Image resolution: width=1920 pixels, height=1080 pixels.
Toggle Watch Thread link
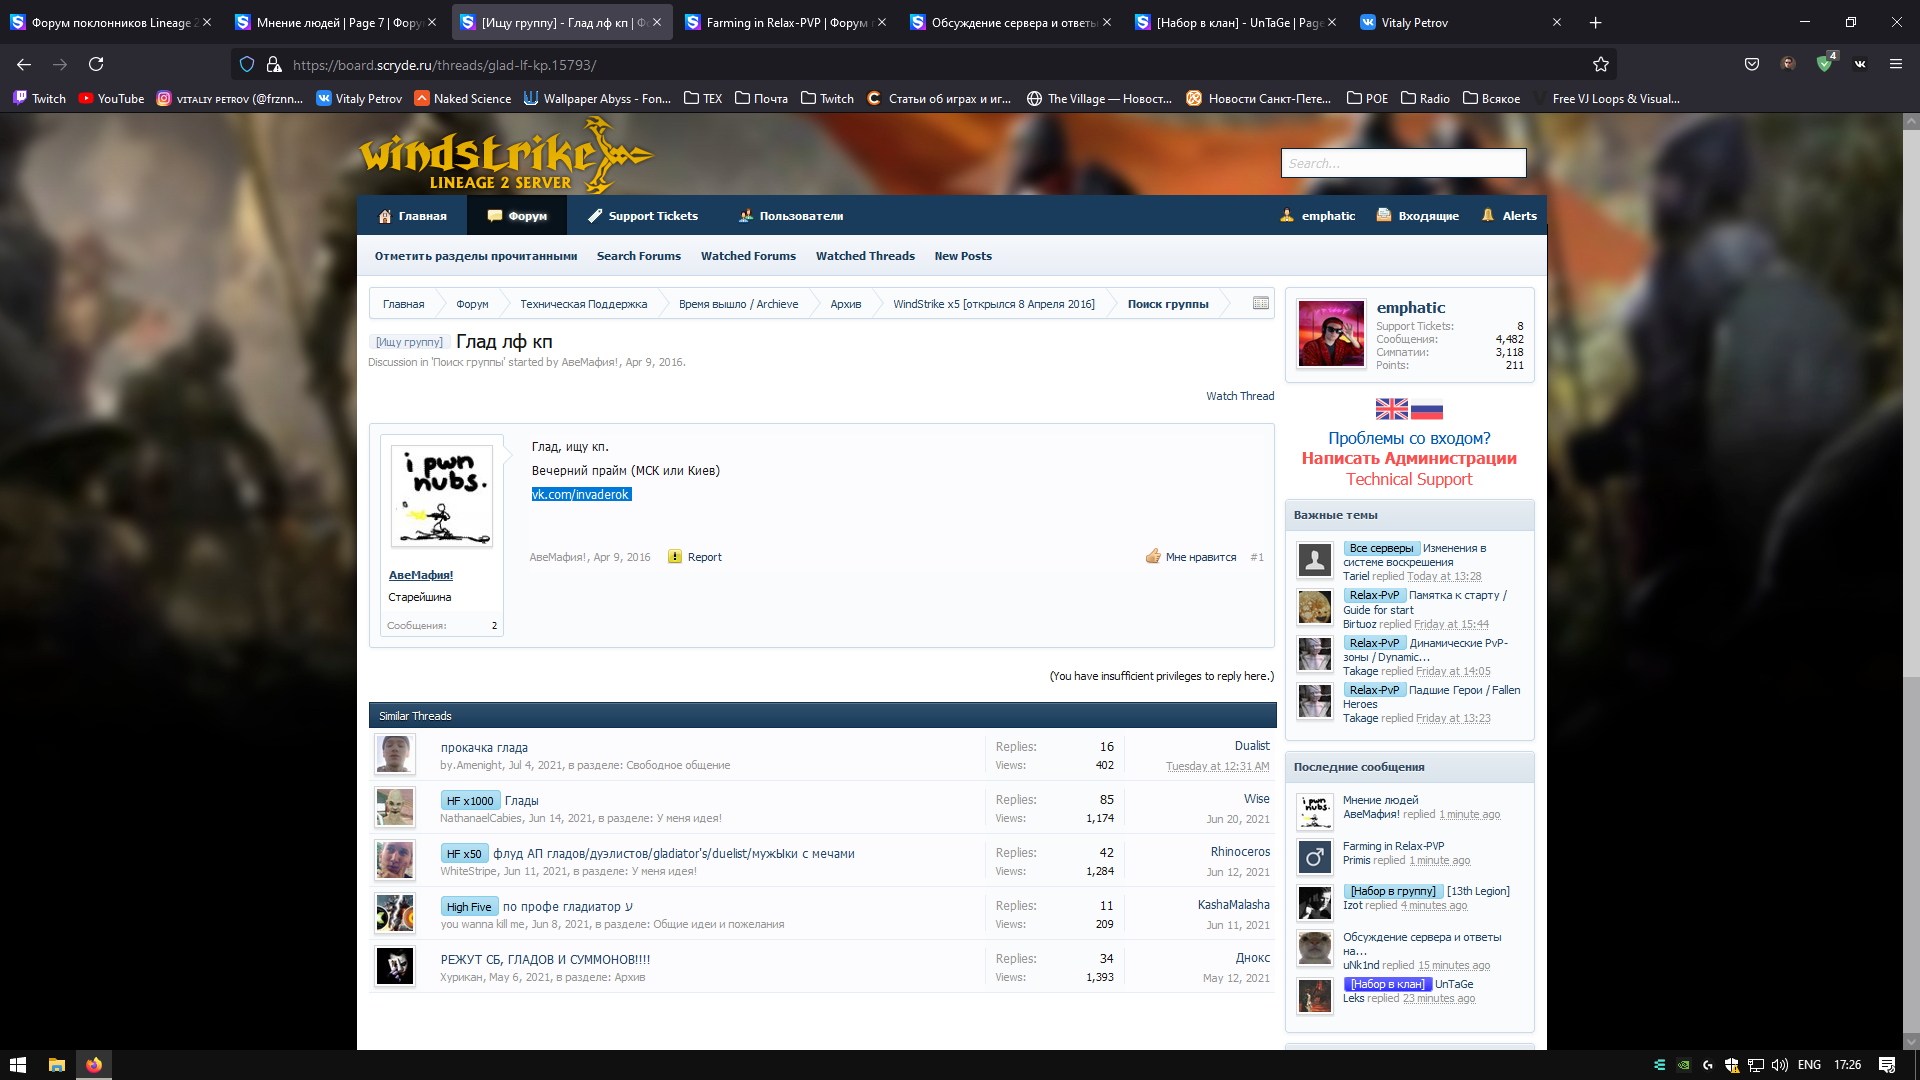[x=1239, y=396]
